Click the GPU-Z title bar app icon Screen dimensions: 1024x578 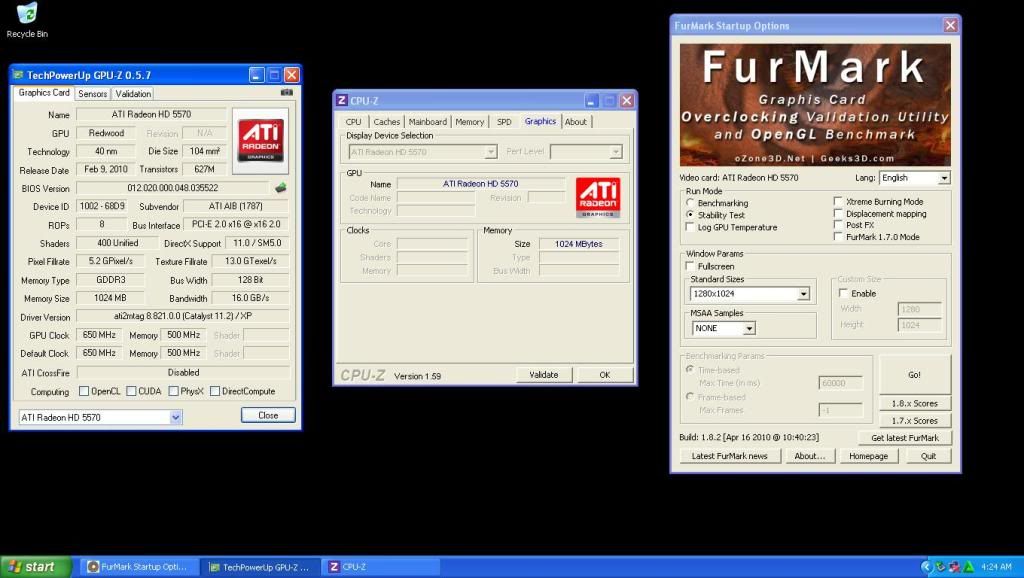point(18,74)
